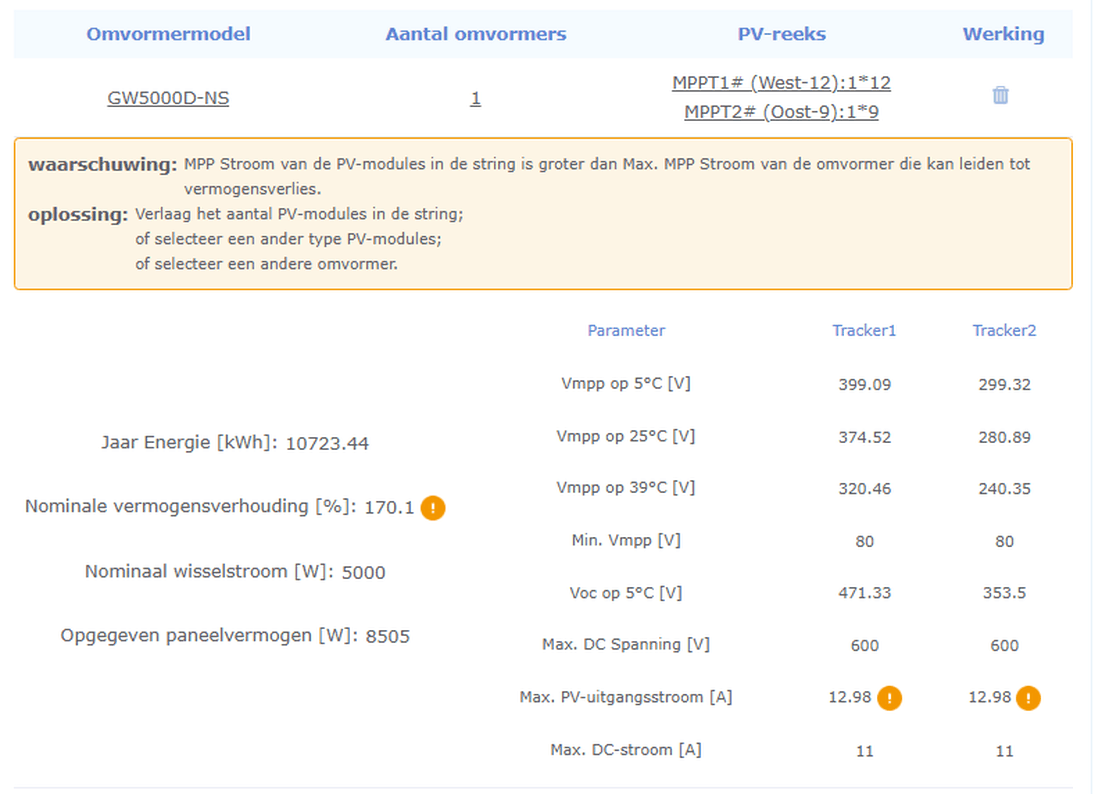Click the Tracker2 column header
This screenshot has height=794, width=1102.
[1004, 330]
